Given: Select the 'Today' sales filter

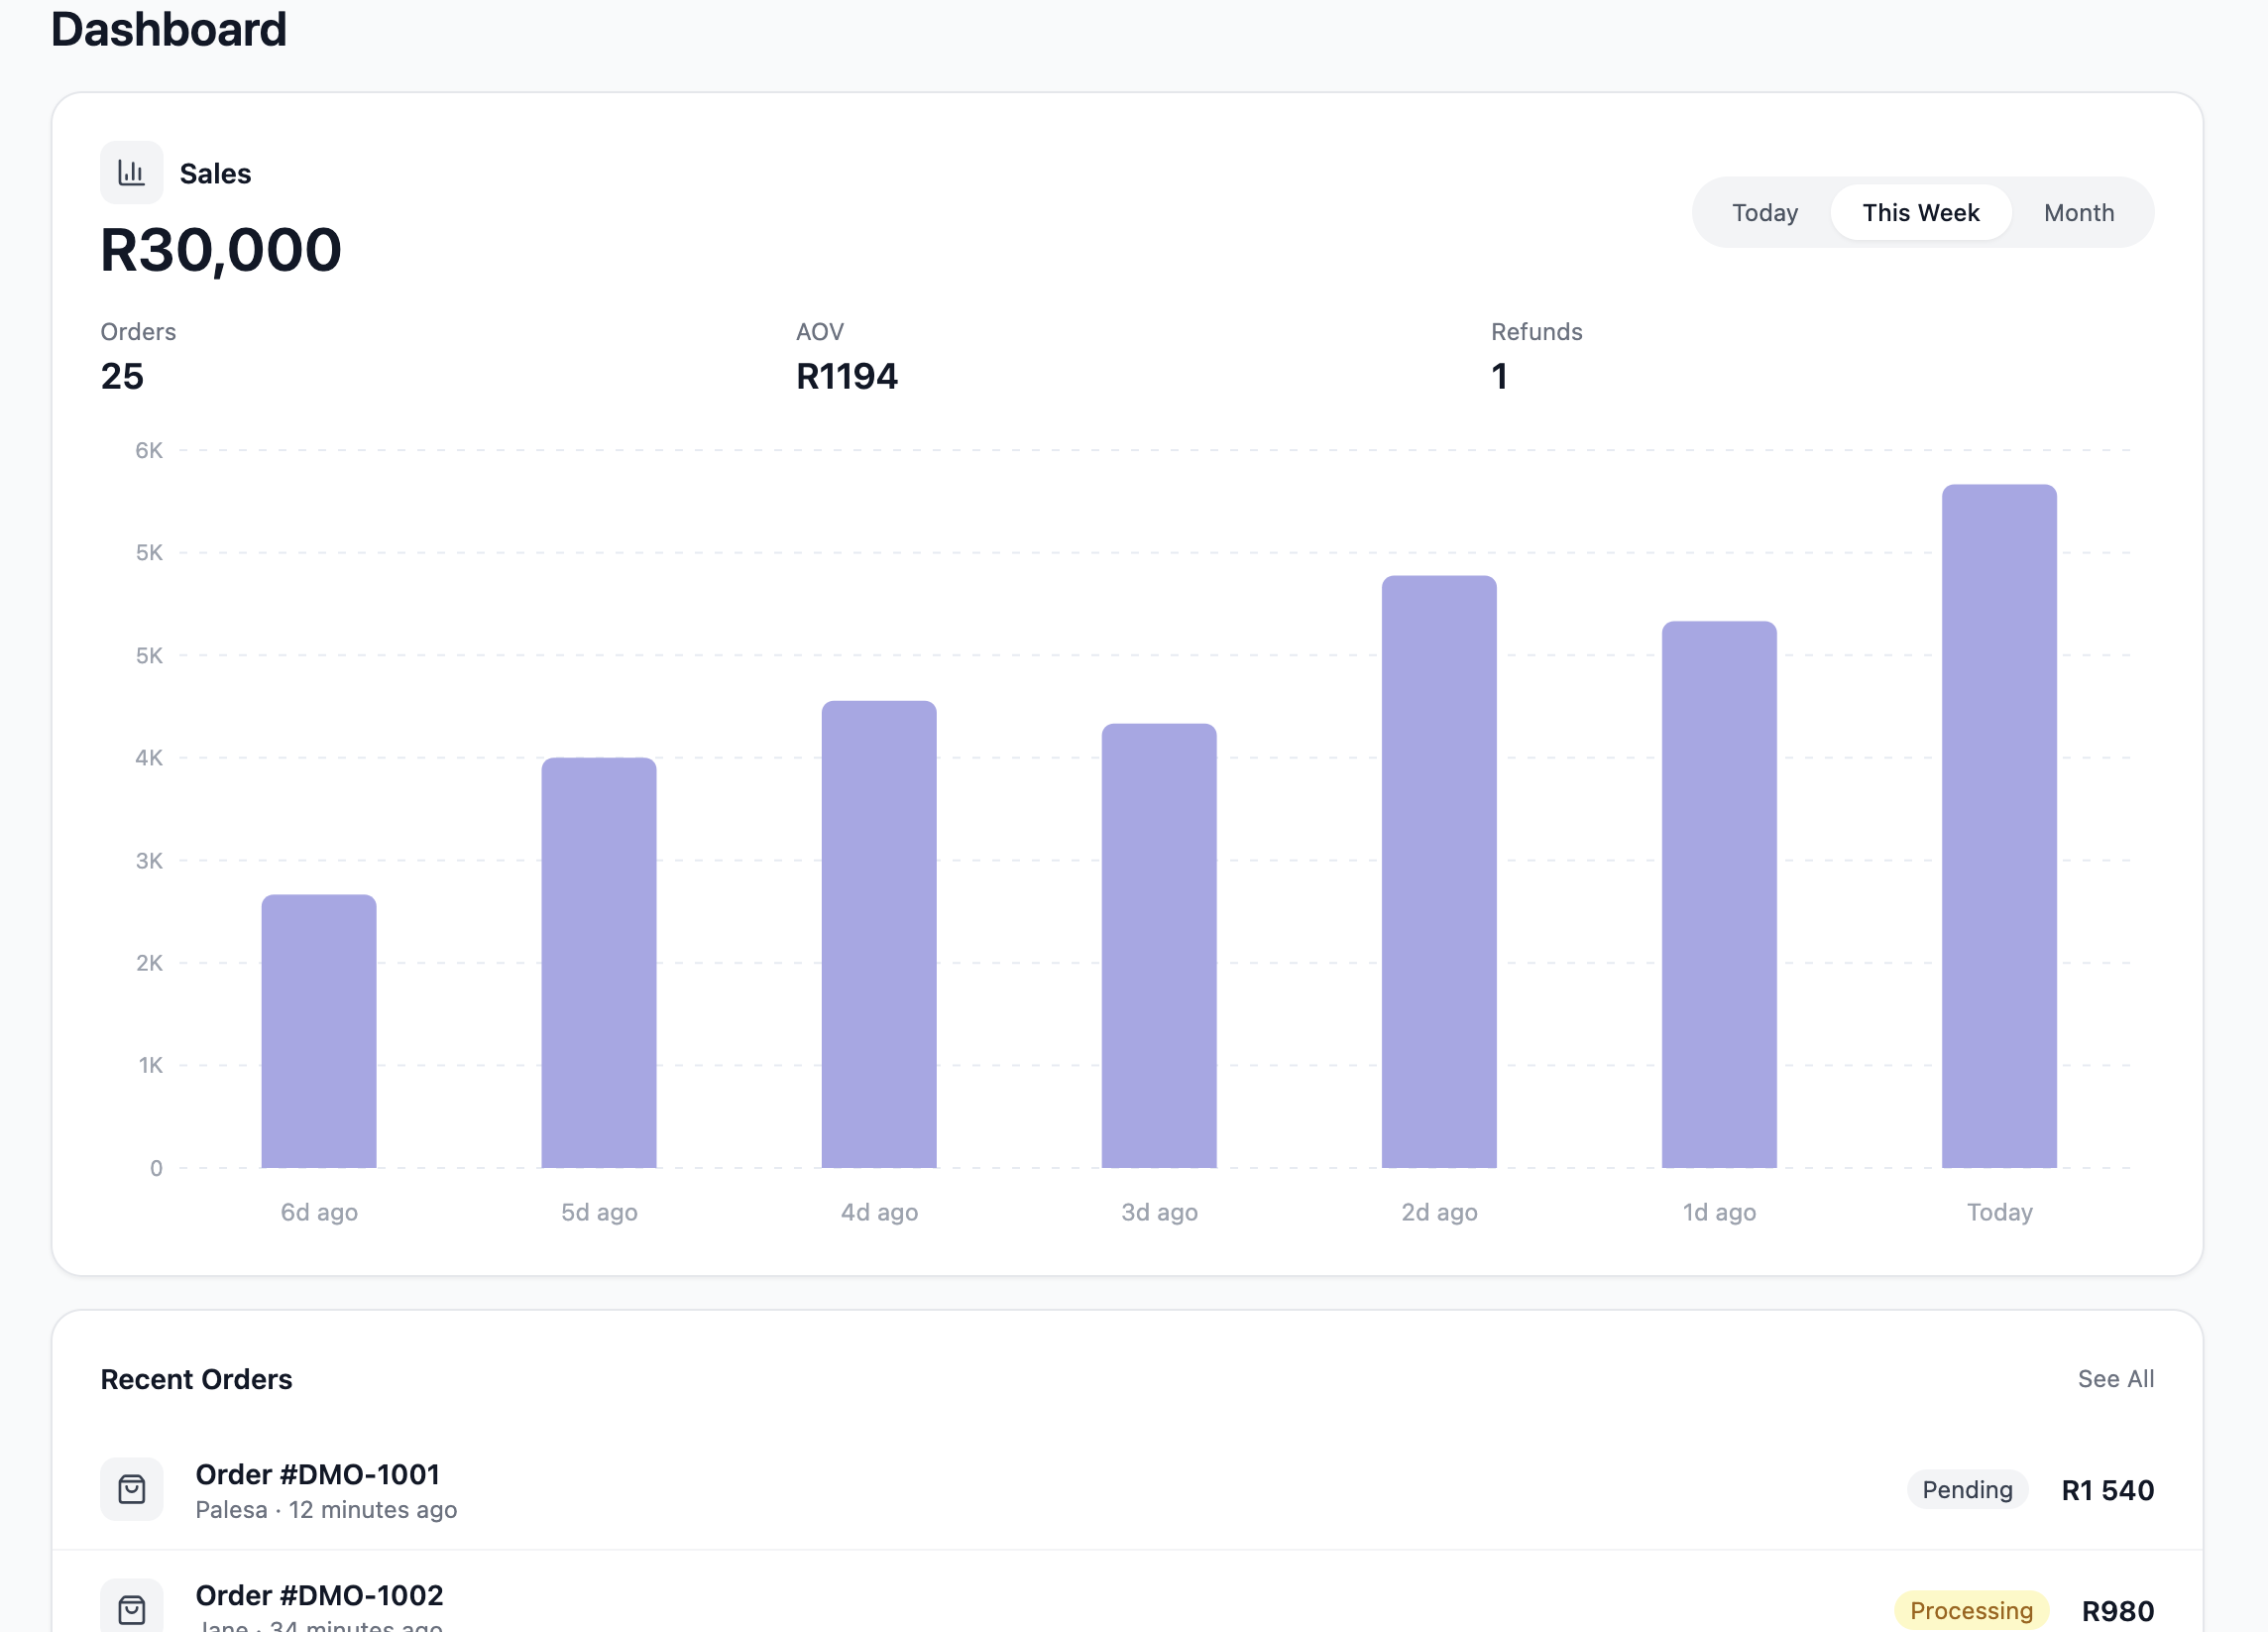Looking at the screenshot, I should [1764, 212].
